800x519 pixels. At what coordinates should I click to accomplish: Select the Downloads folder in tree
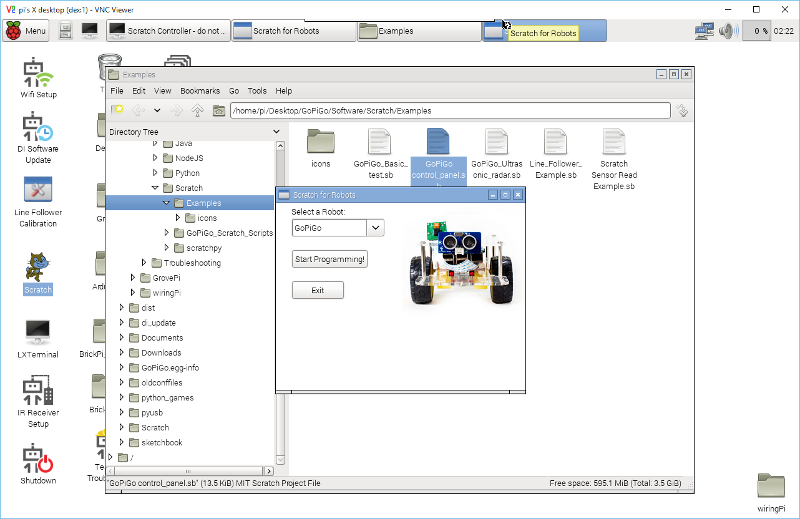click(161, 353)
